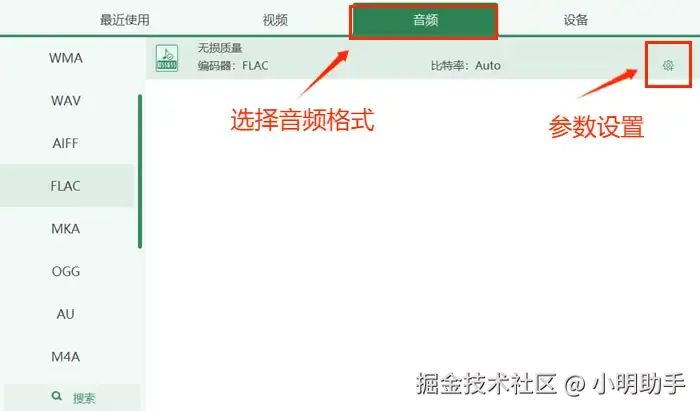Choose WAV format in sidebar
The image size is (700, 411).
[66, 101]
